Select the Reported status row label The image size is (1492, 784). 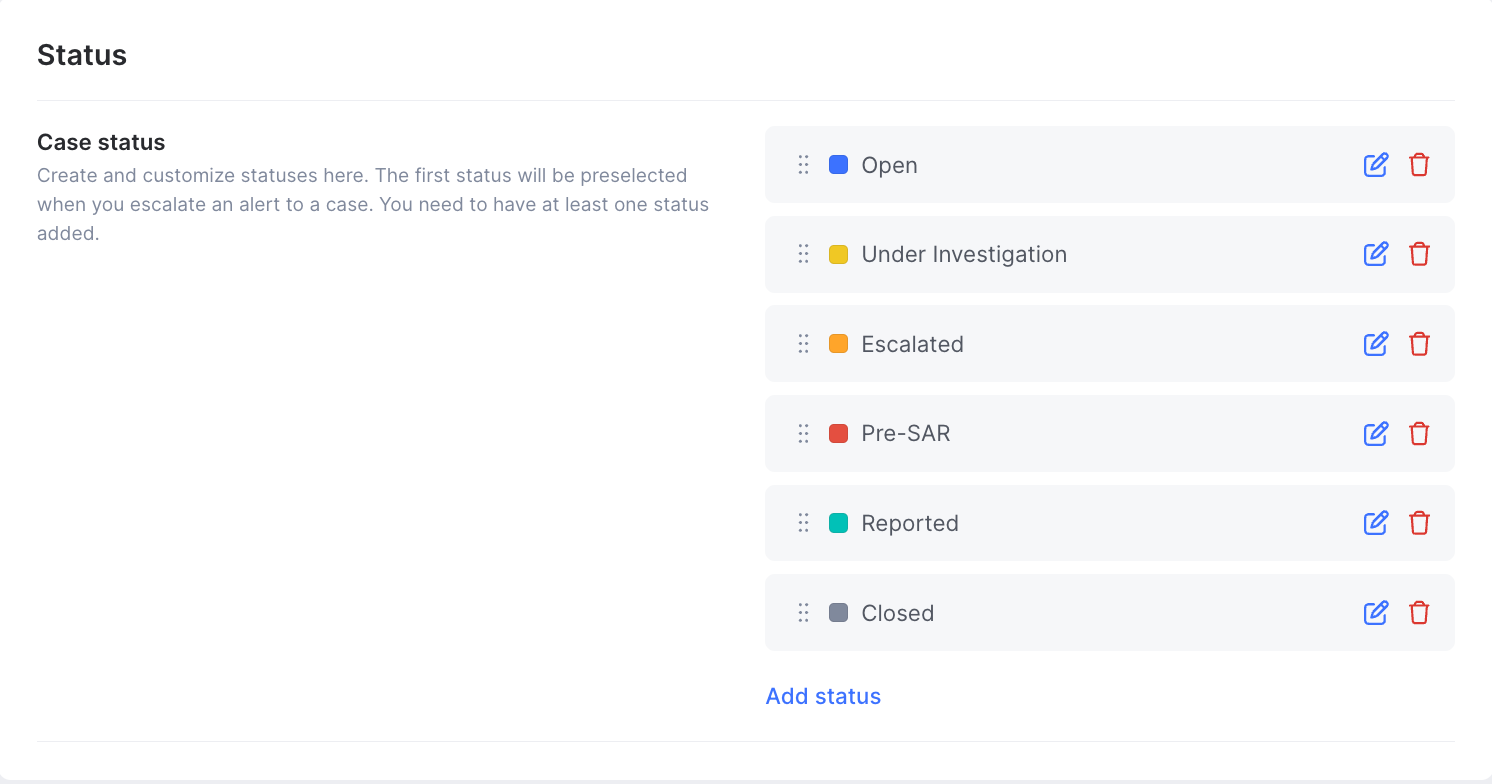click(x=910, y=523)
